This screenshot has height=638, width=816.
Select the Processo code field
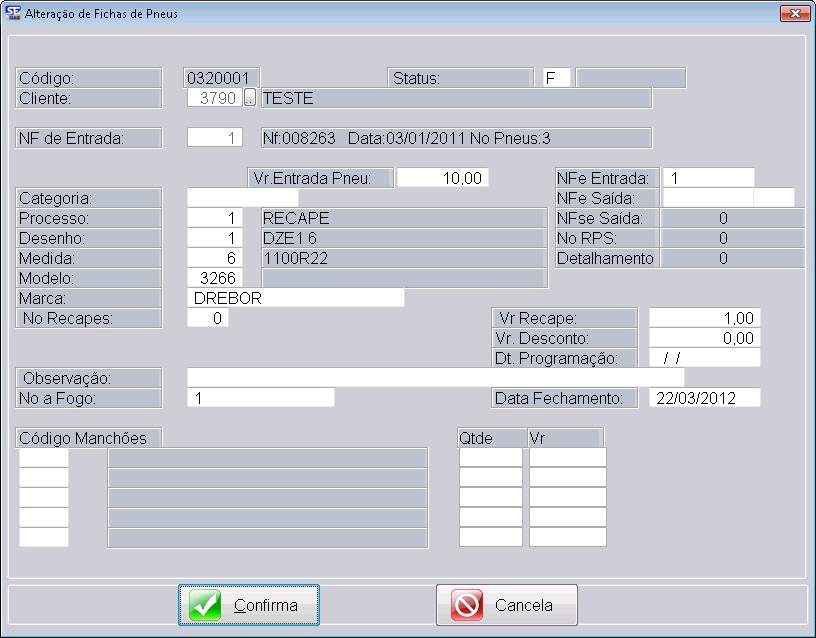tap(215, 218)
